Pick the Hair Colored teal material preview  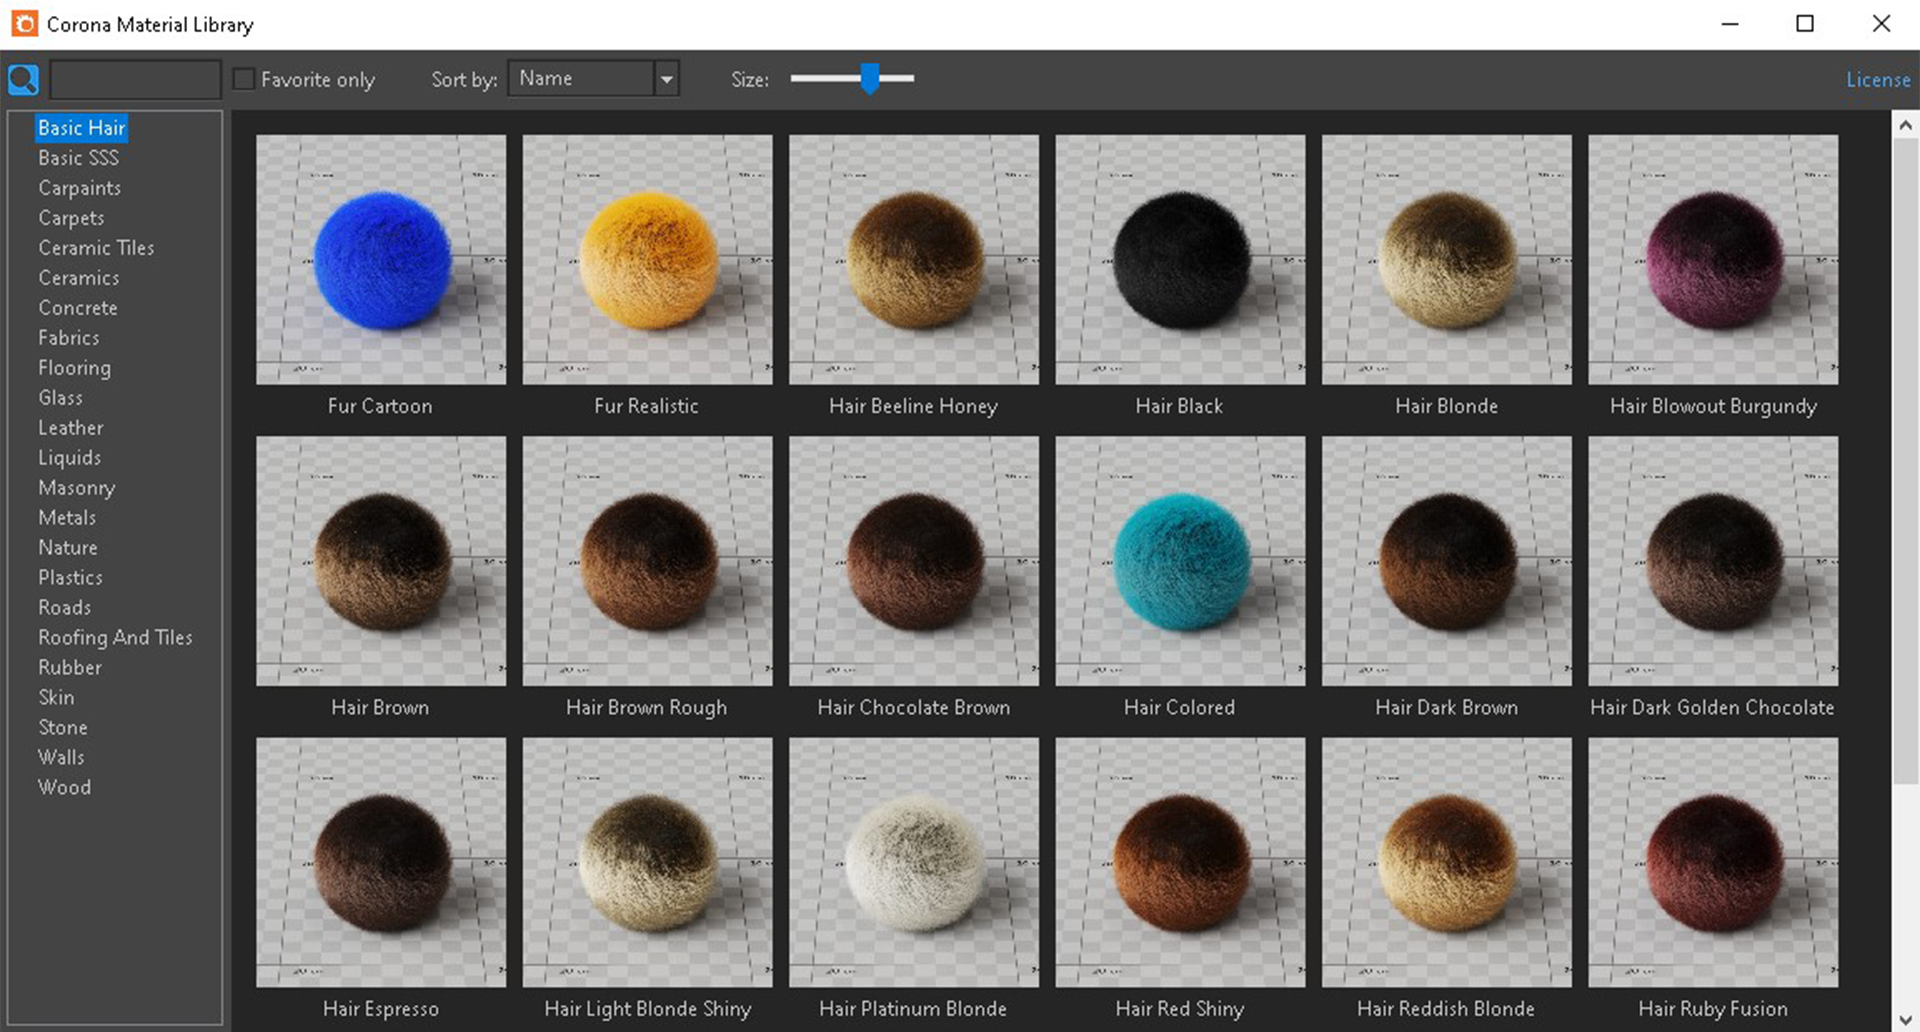[x=1180, y=561]
